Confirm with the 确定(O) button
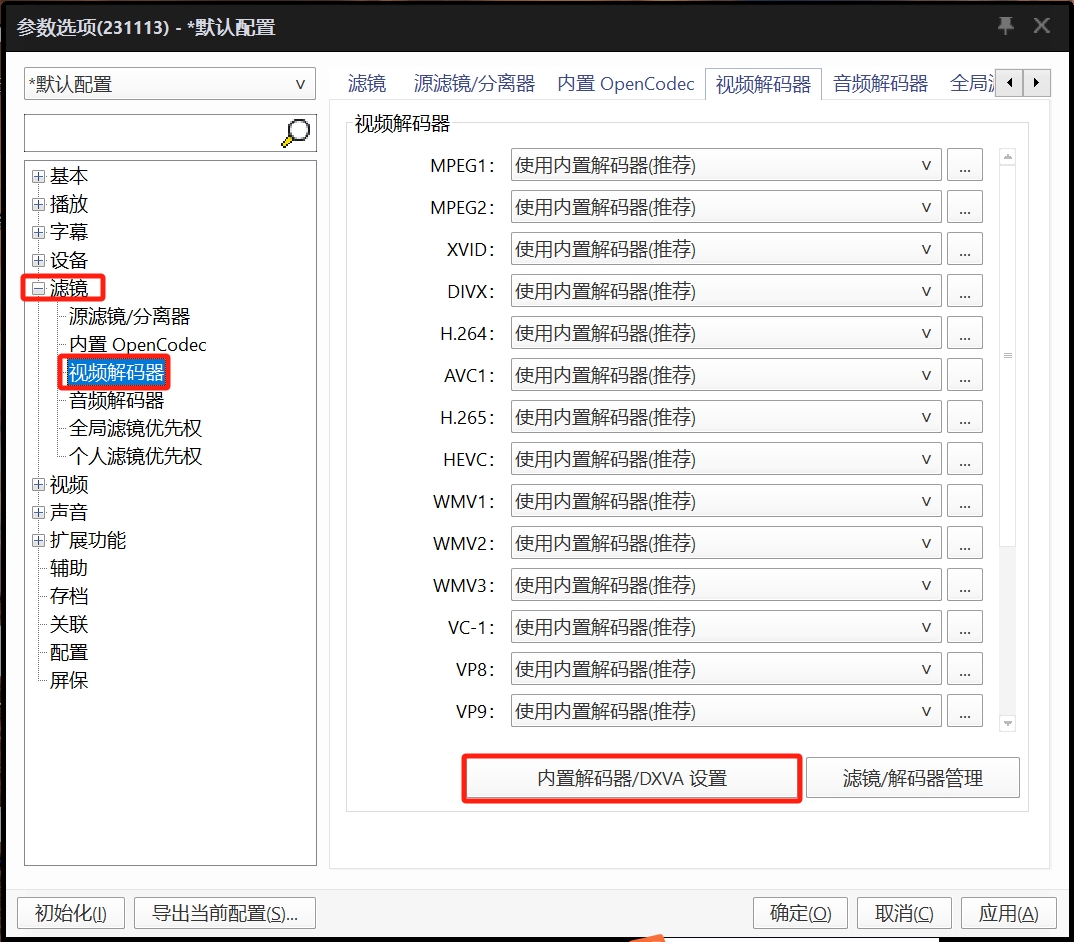 800,913
